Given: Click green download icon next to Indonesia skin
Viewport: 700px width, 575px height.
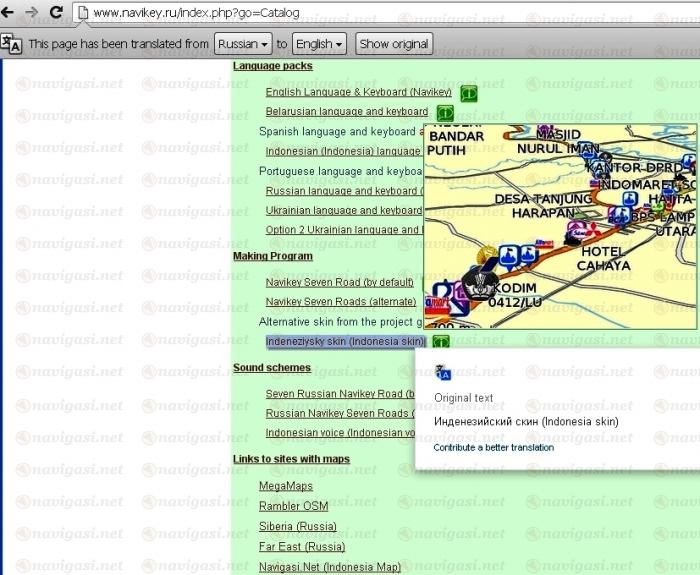Looking at the screenshot, I should click(x=440, y=341).
